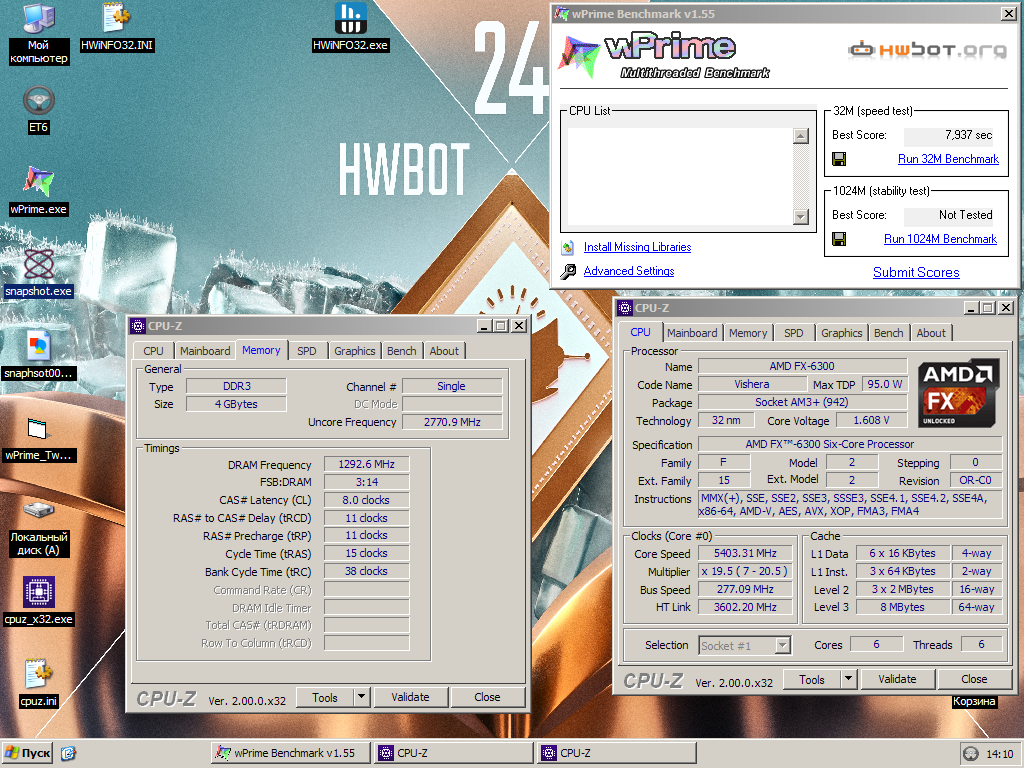
Task: Click the AMD FX processor logo
Action: click(x=958, y=393)
